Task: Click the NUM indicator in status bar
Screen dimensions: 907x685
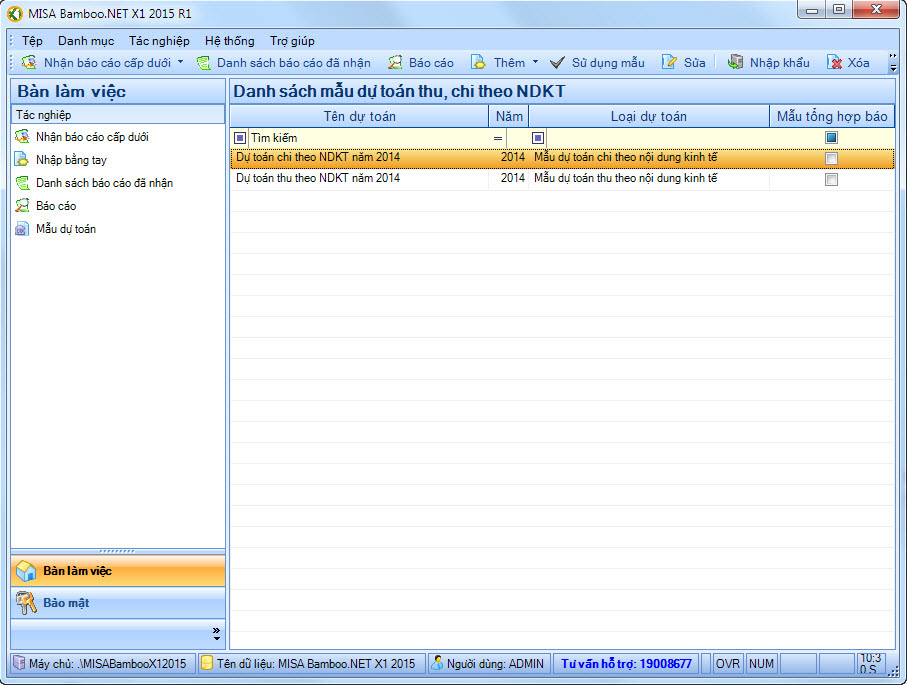Action: click(x=761, y=664)
